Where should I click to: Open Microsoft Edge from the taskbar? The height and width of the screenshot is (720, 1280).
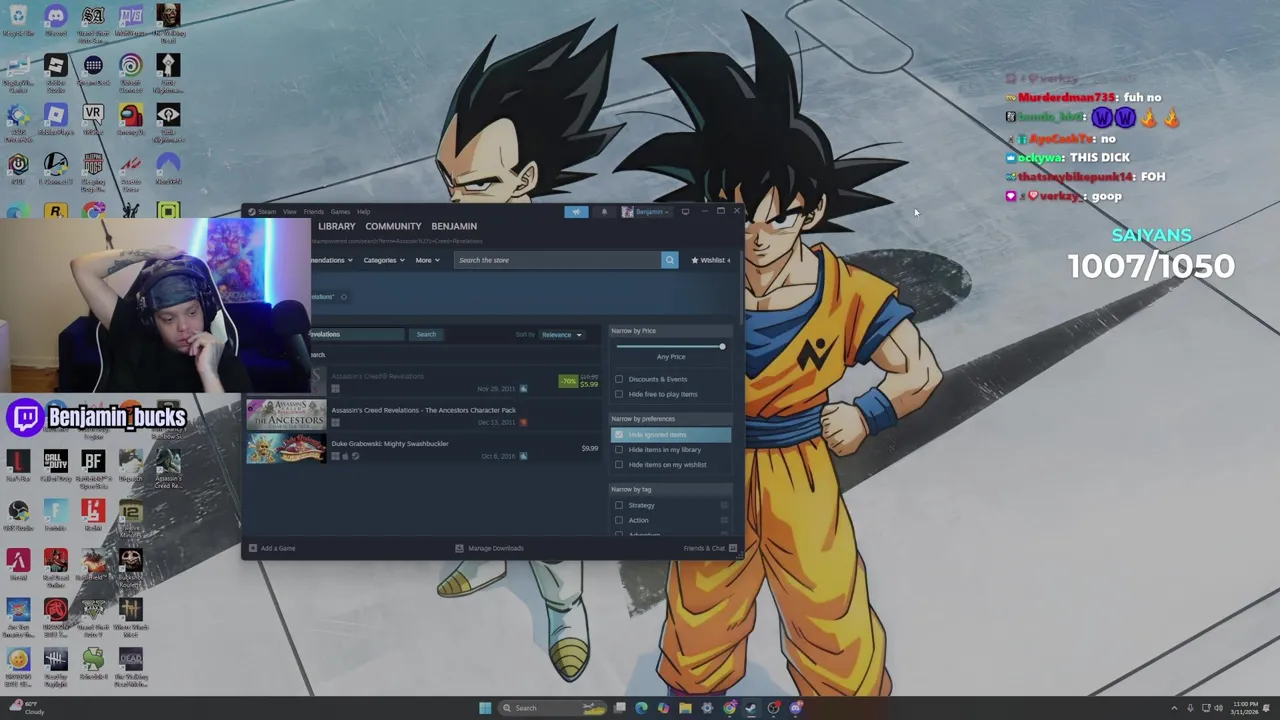click(x=641, y=708)
